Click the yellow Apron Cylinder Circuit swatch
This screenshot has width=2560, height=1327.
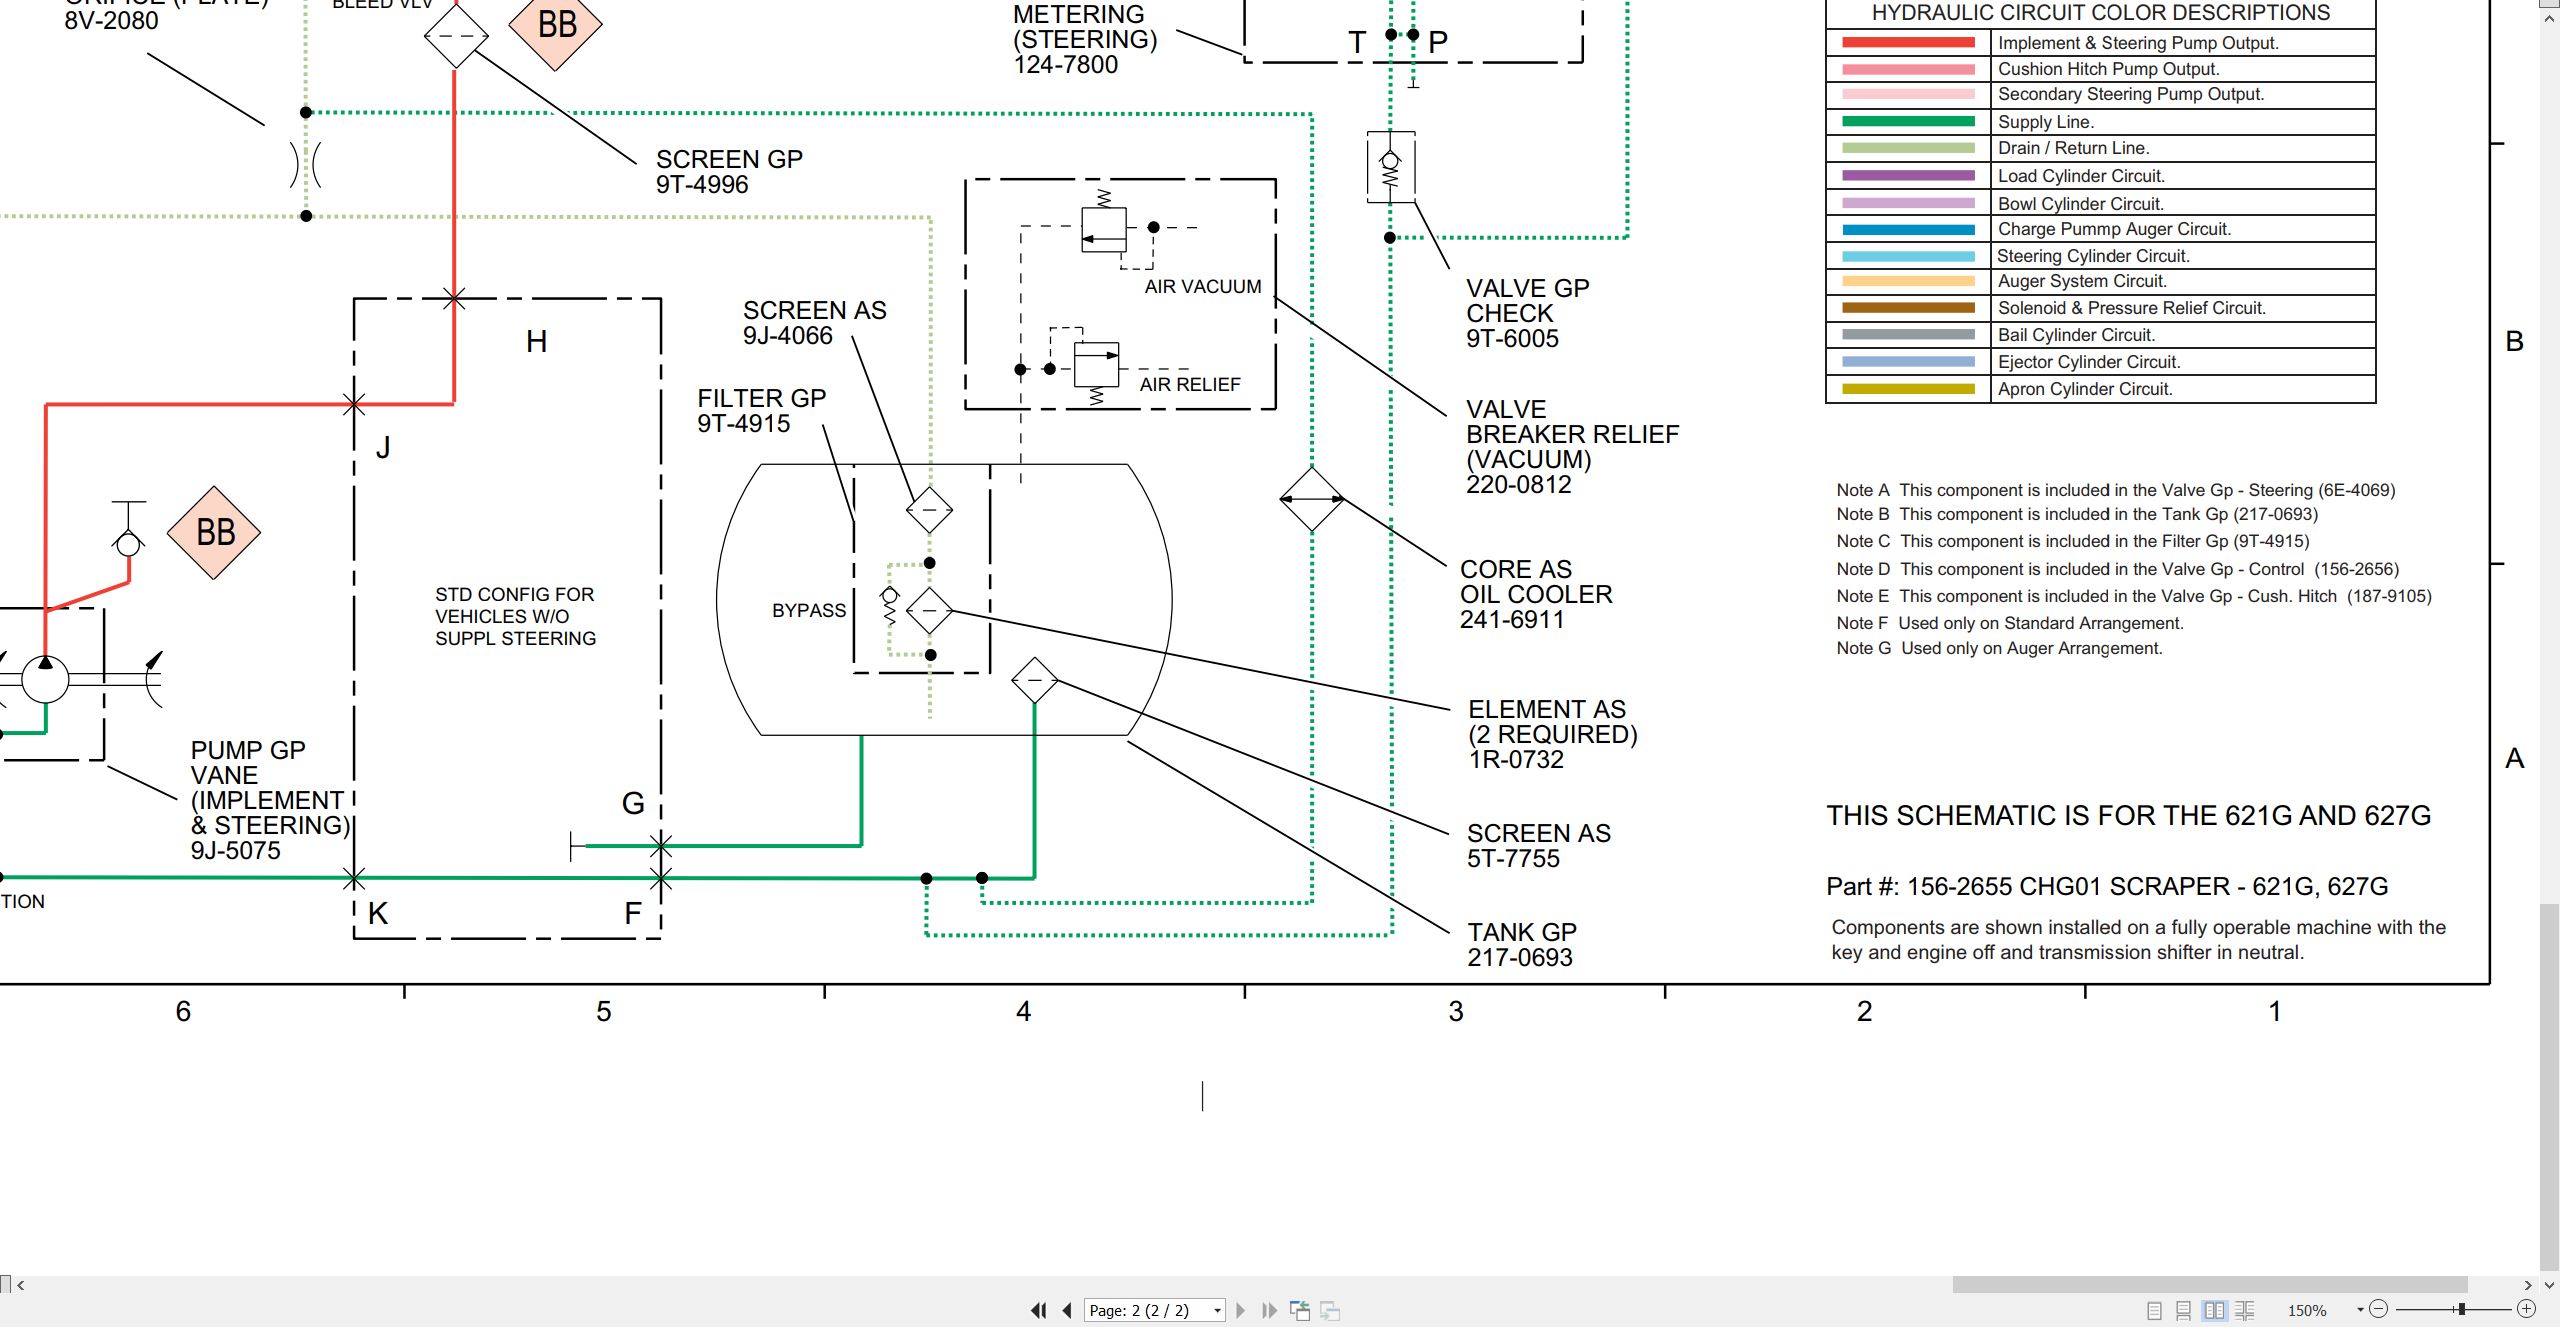(1908, 389)
